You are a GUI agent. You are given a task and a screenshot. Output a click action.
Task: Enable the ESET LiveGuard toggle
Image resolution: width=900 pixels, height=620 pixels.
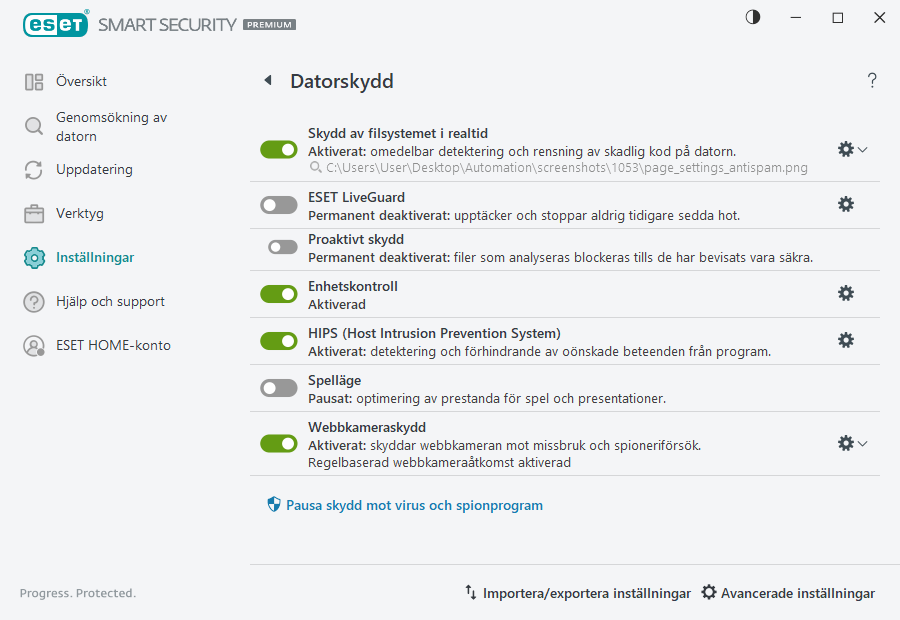(x=278, y=204)
